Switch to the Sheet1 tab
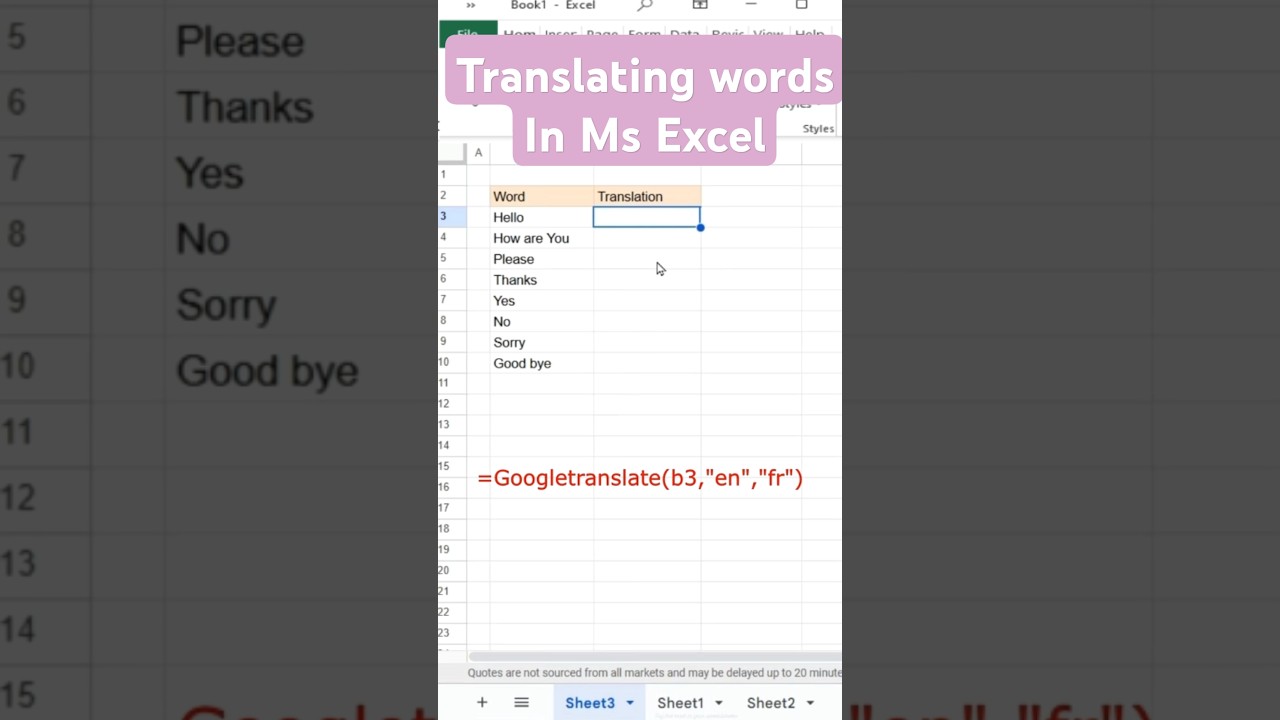 [x=680, y=703]
